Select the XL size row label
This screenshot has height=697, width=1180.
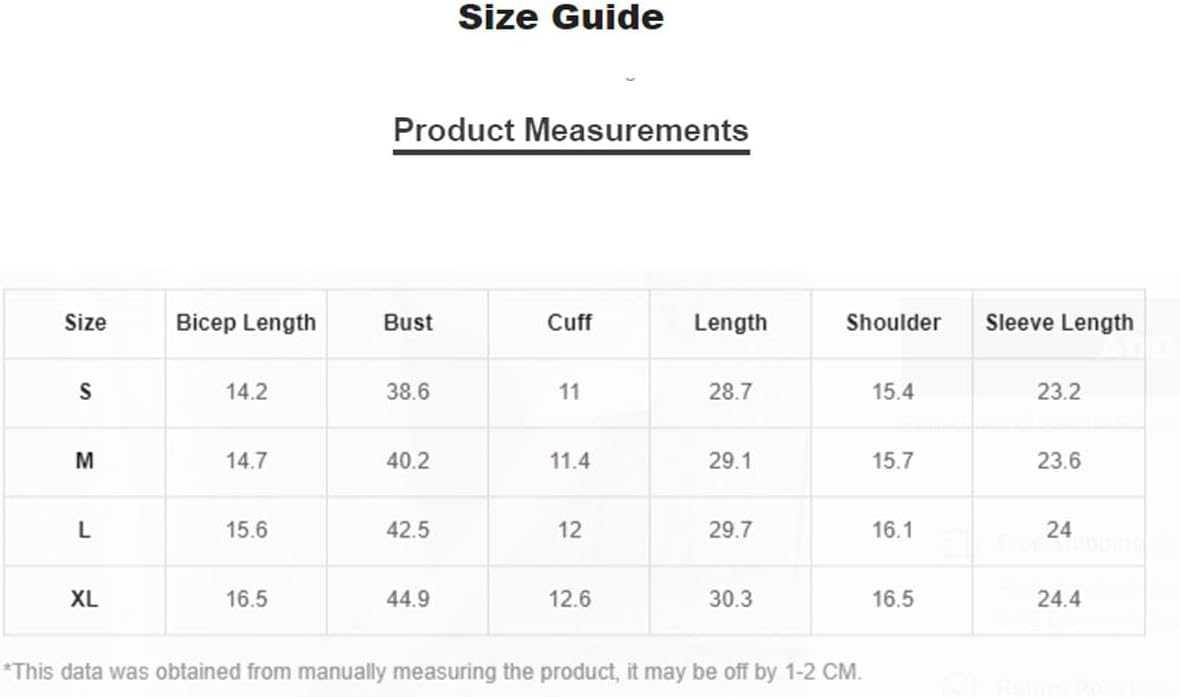pos(85,599)
